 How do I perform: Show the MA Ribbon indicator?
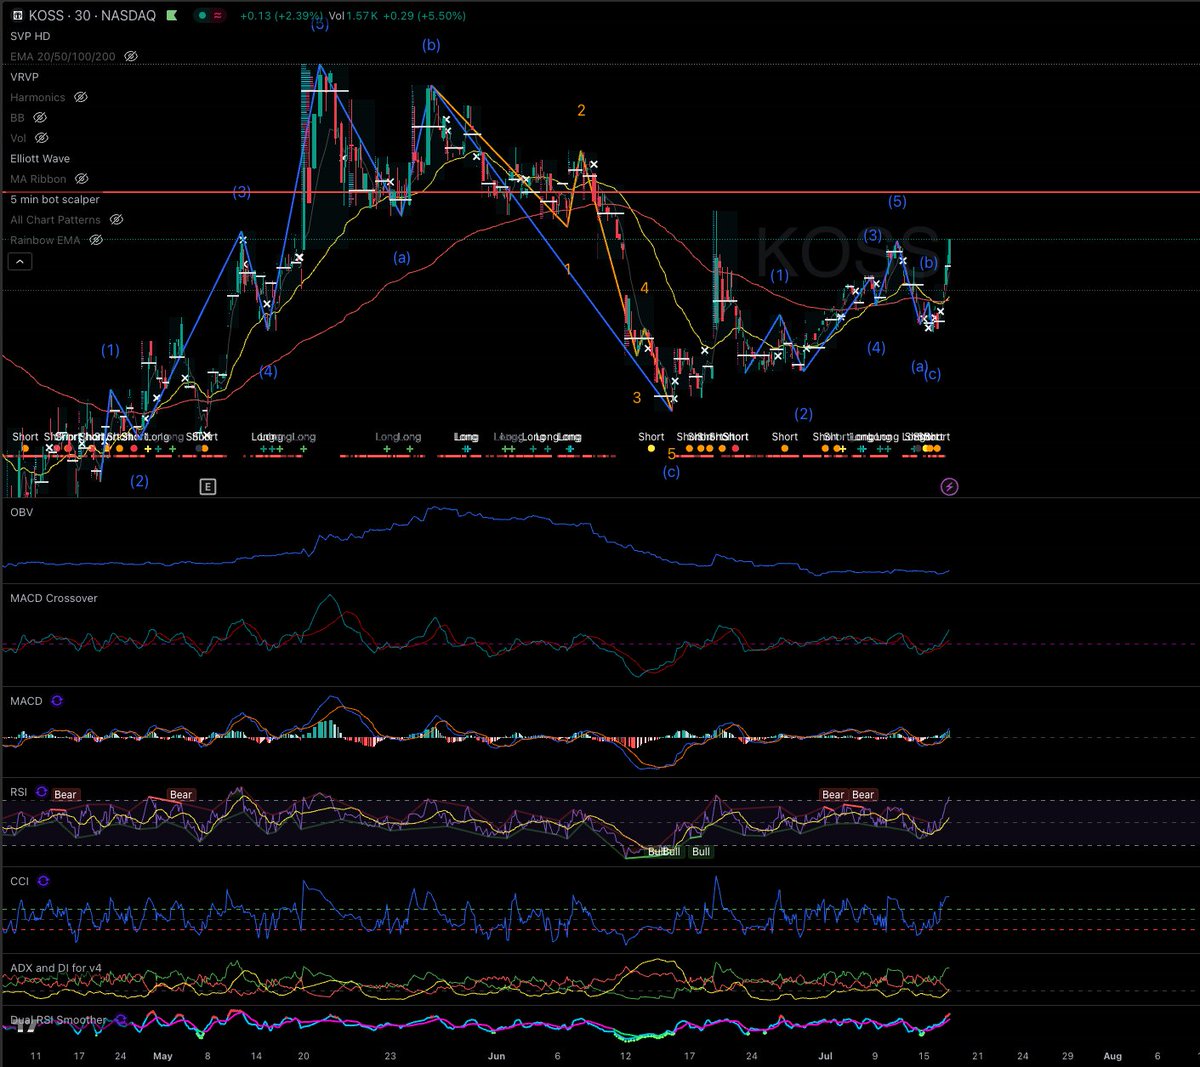coord(82,179)
